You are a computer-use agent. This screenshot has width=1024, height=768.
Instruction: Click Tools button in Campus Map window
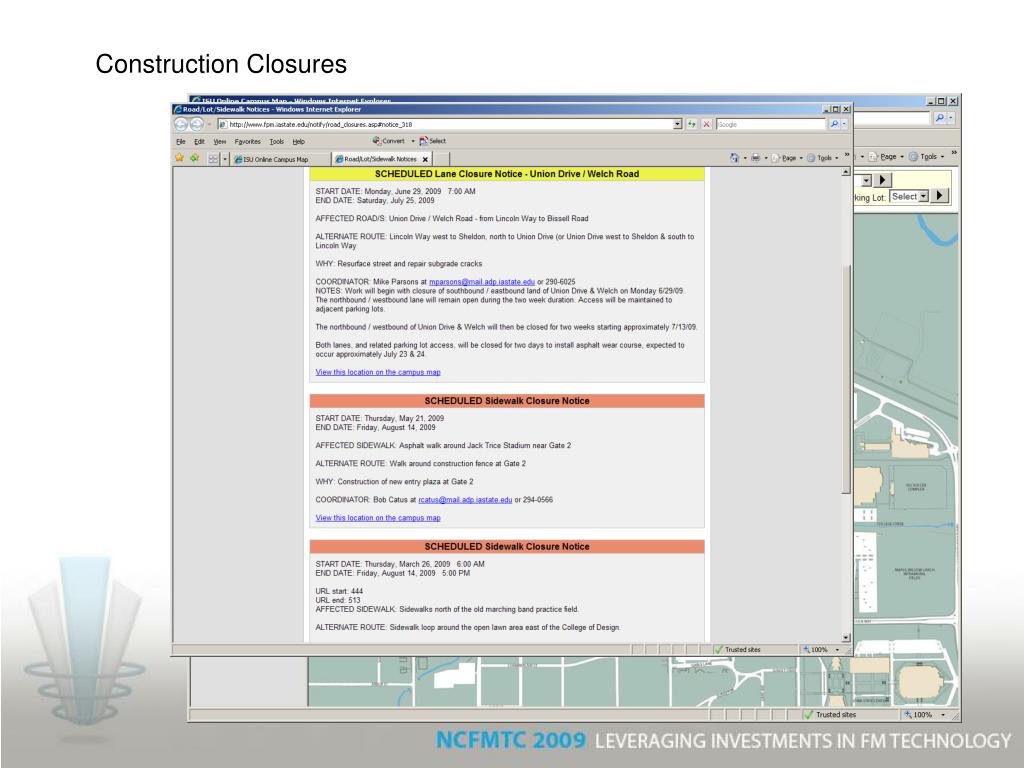tap(927, 157)
